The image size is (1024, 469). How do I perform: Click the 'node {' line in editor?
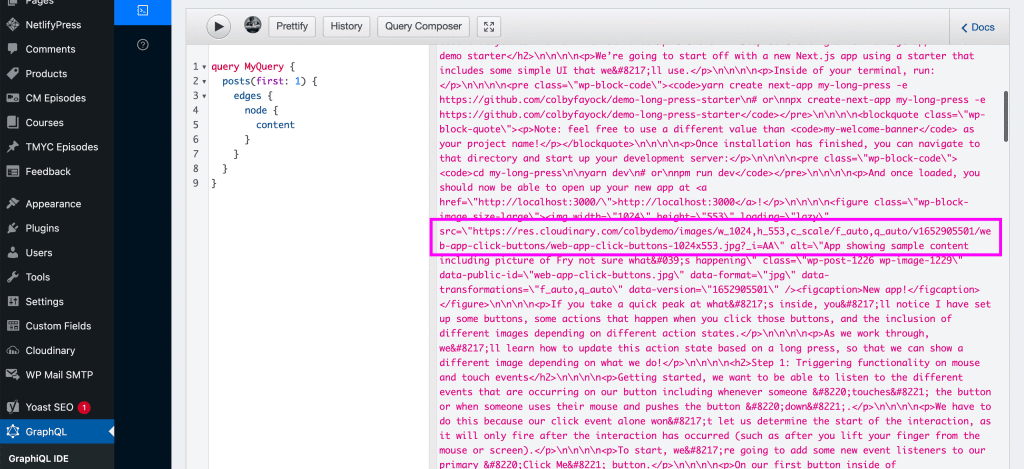point(261,110)
